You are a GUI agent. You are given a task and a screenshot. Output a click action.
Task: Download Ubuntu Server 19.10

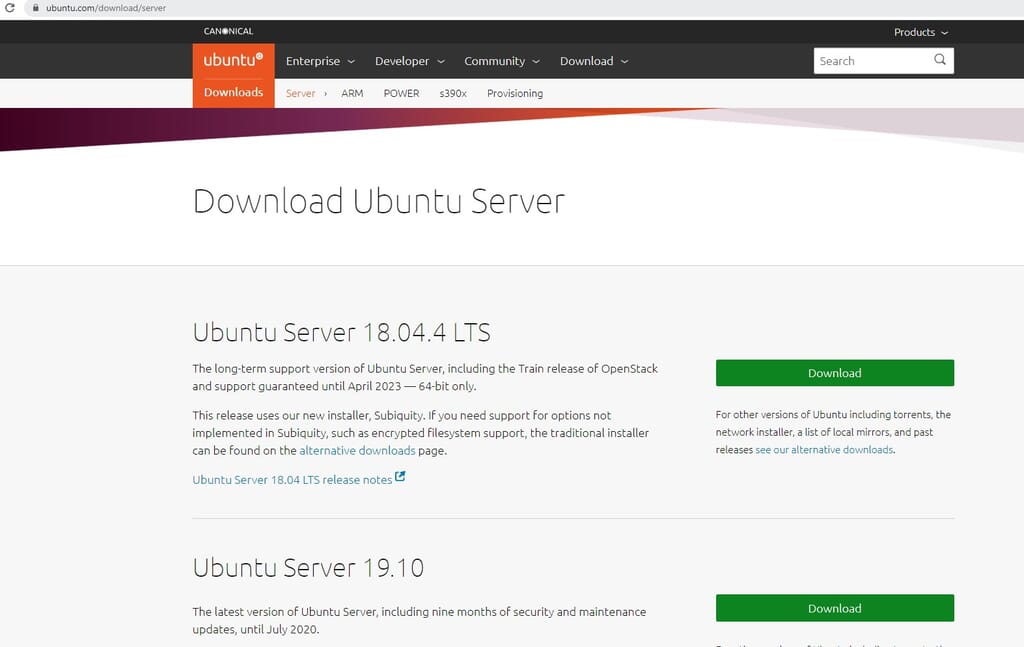(x=835, y=608)
